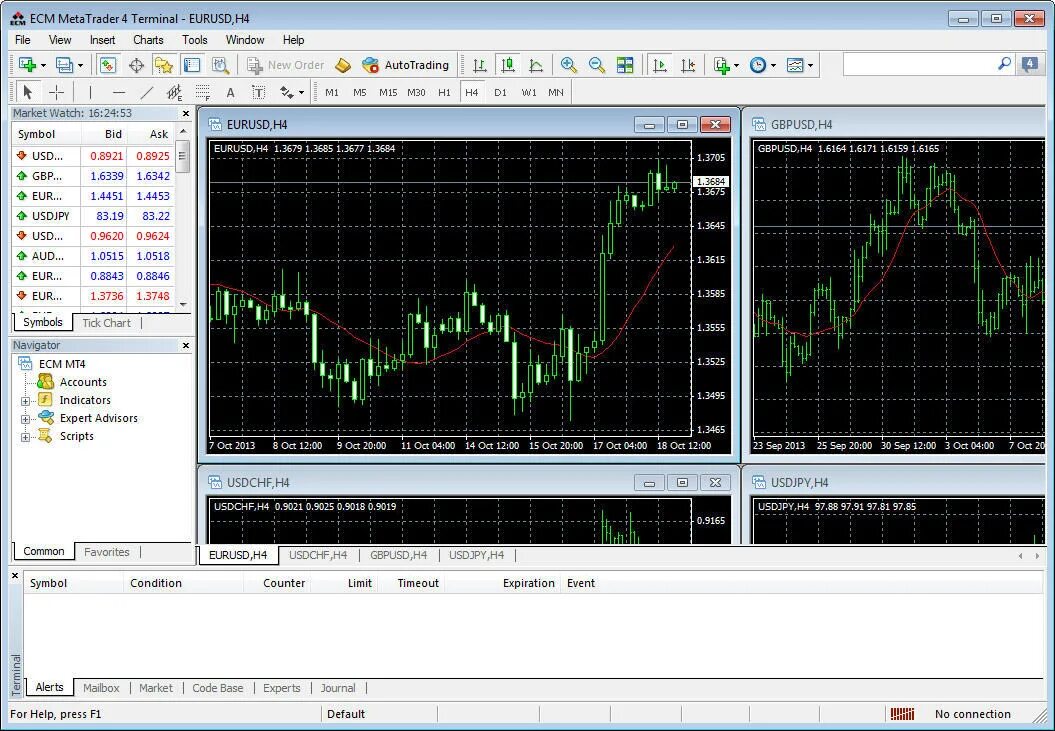Click the chat notification icon showing 4
1055x731 pixels.
point(1029,65)
